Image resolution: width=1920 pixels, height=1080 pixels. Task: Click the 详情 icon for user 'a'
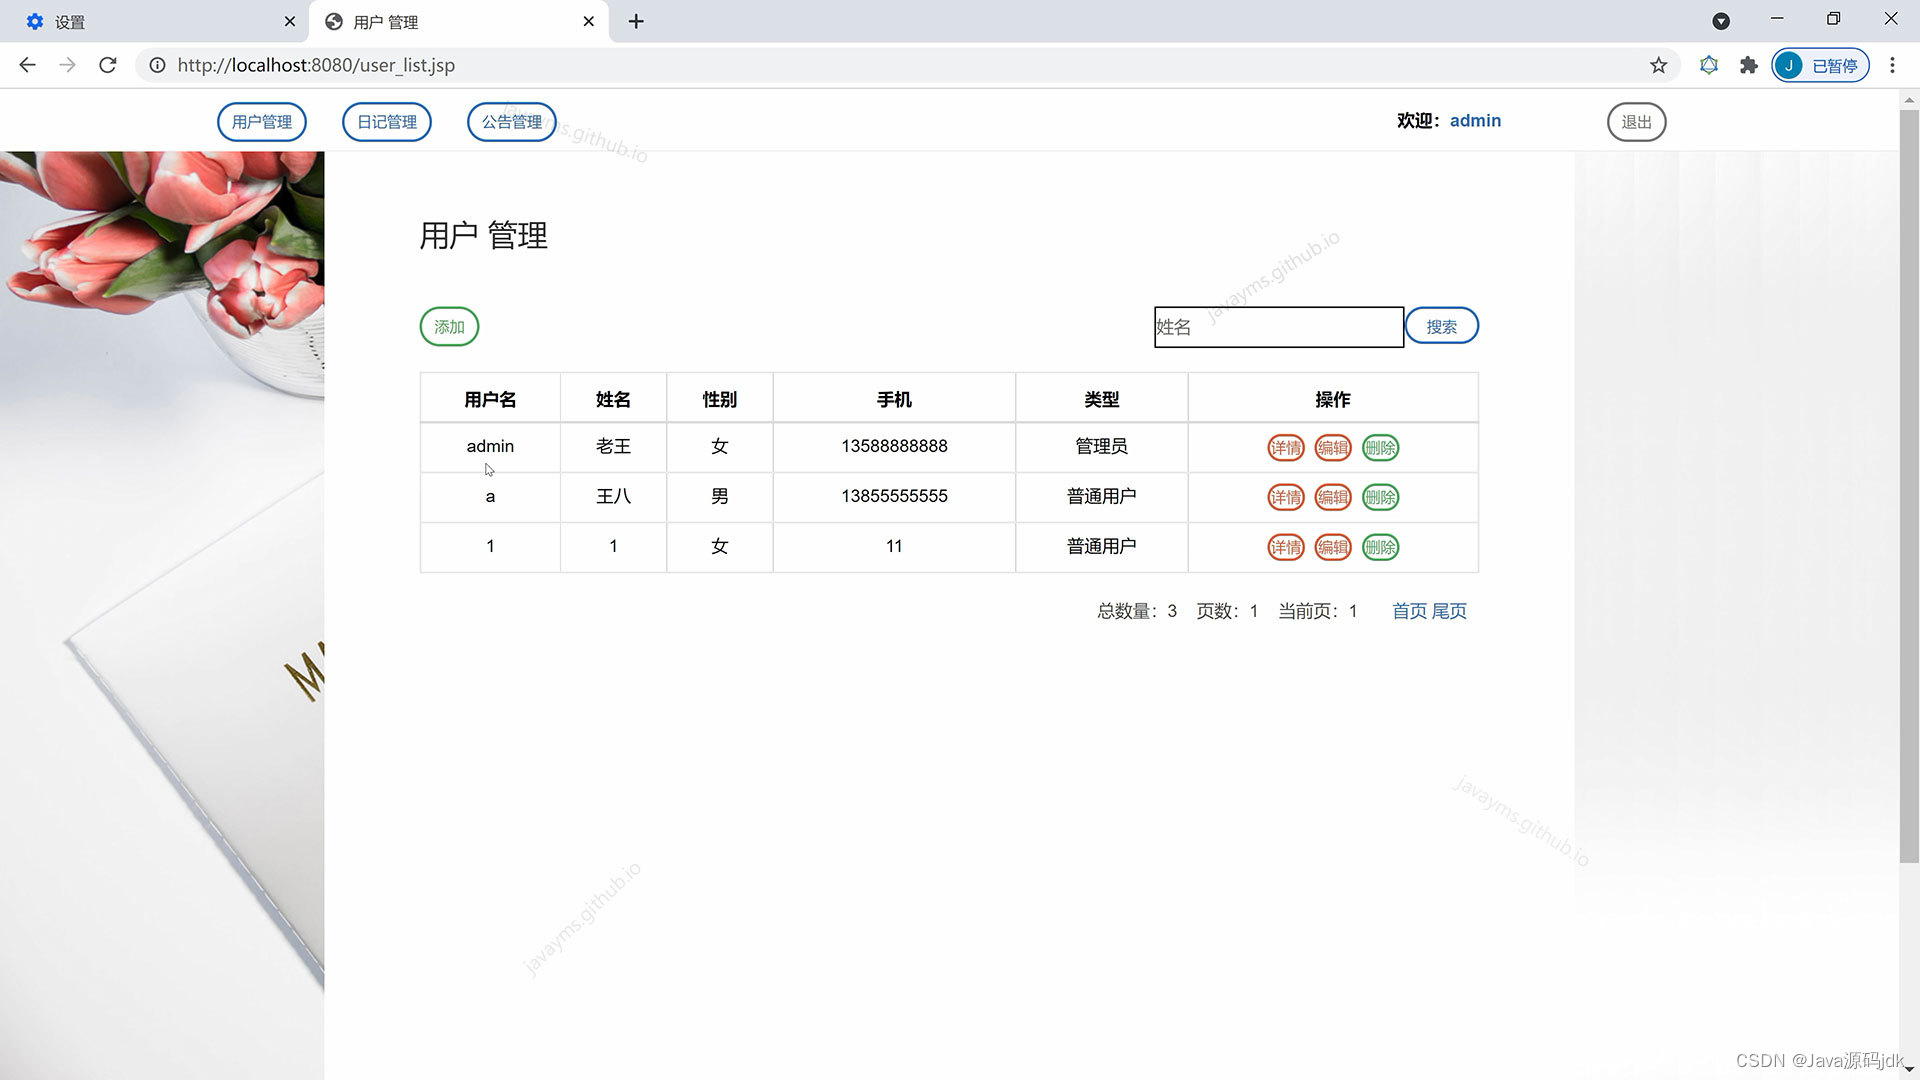point(1284,497)
